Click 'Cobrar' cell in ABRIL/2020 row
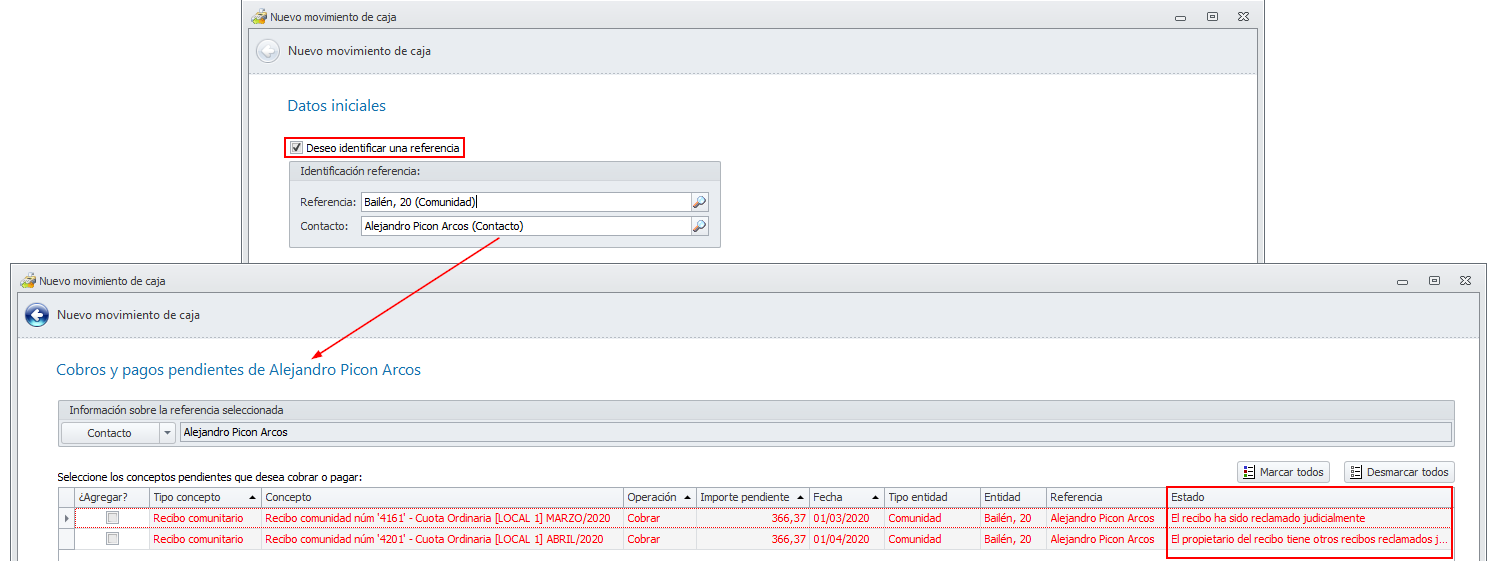Image resolution: width=1488 pixels, height=561 pixels. (x=660, y=539)
